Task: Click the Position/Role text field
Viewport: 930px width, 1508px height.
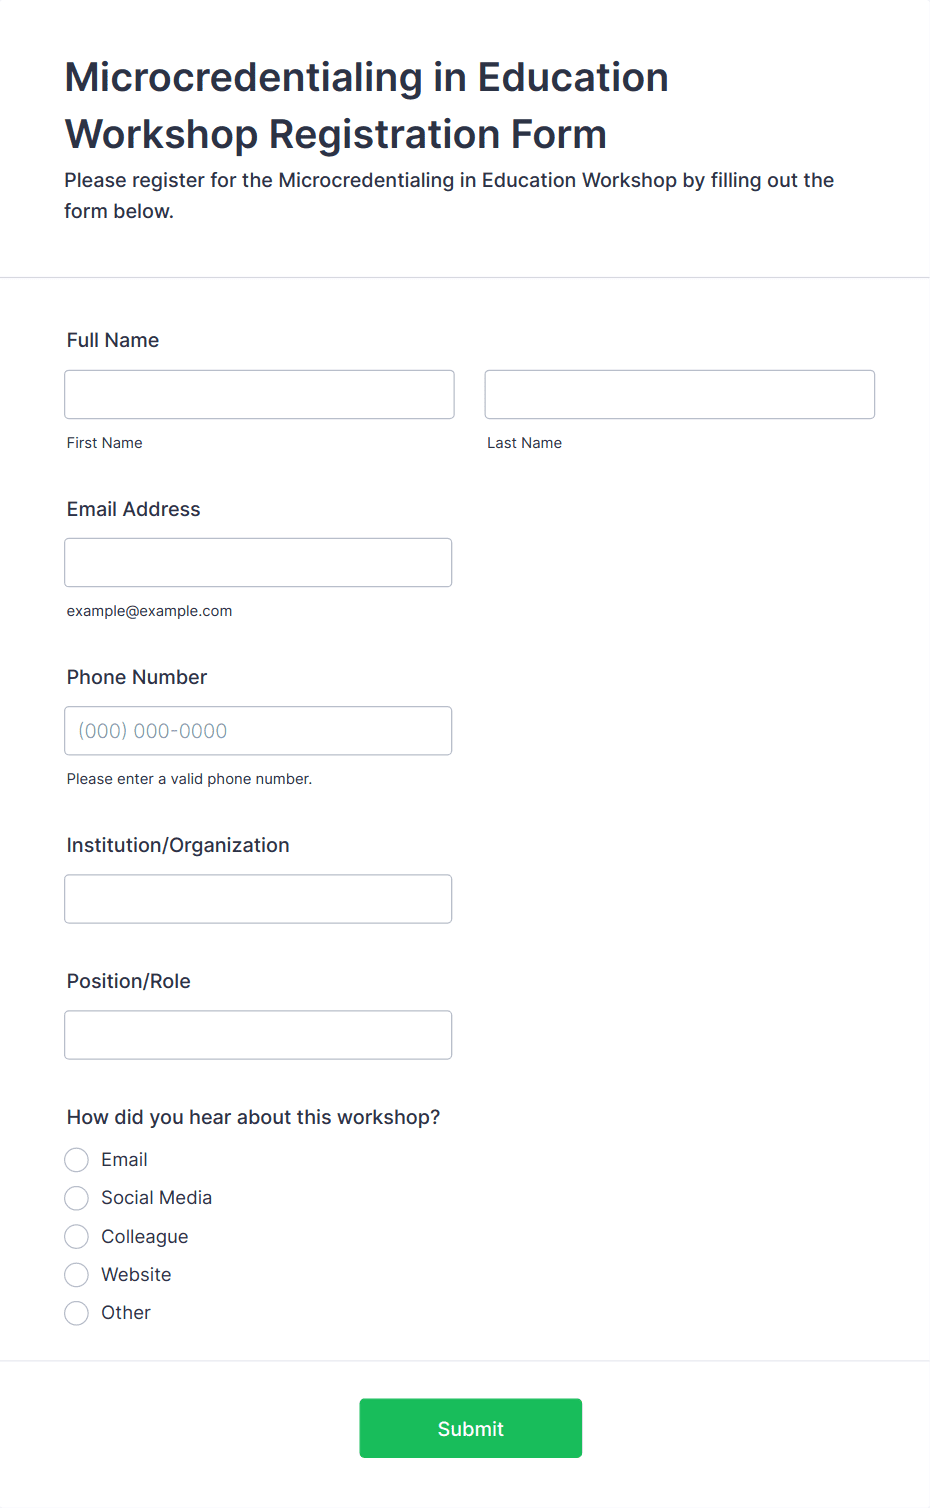Action: (258, 1034)
